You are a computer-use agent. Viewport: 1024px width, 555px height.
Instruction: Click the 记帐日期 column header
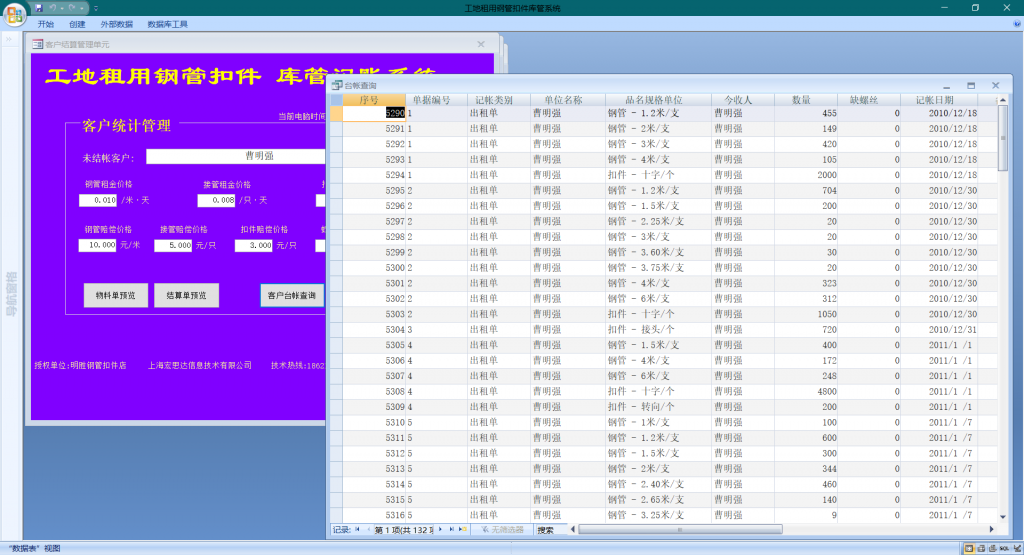934,100
